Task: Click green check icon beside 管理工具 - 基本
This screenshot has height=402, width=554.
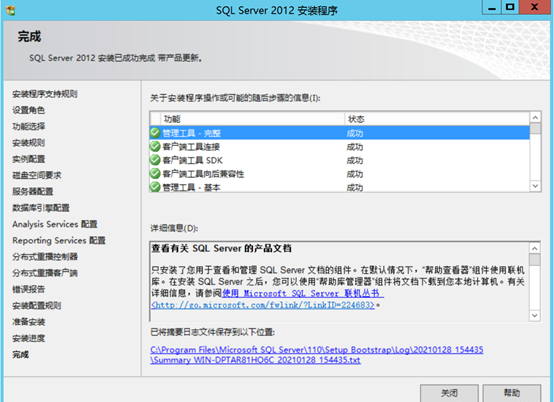Action: click(155, 187)
